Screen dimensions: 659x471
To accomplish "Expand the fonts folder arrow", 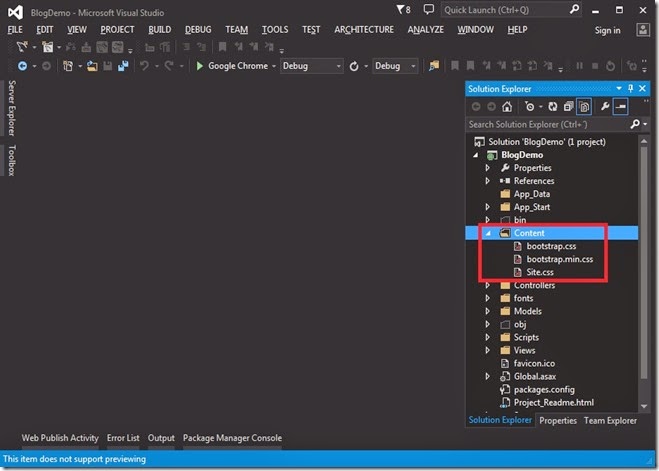I will click(x=488, y=298).
